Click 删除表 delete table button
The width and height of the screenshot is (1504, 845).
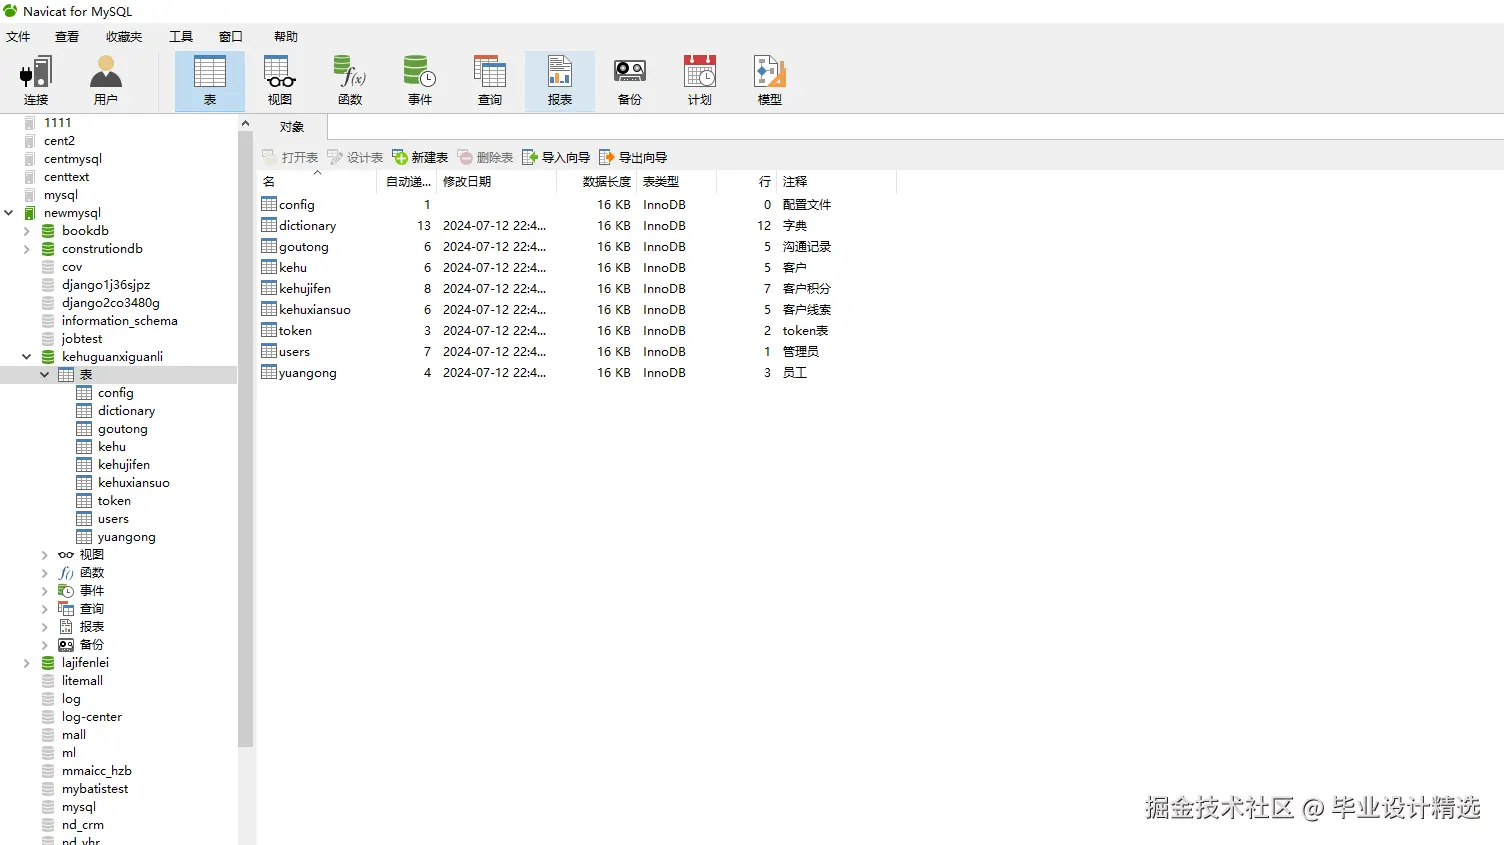click(485, 157)
